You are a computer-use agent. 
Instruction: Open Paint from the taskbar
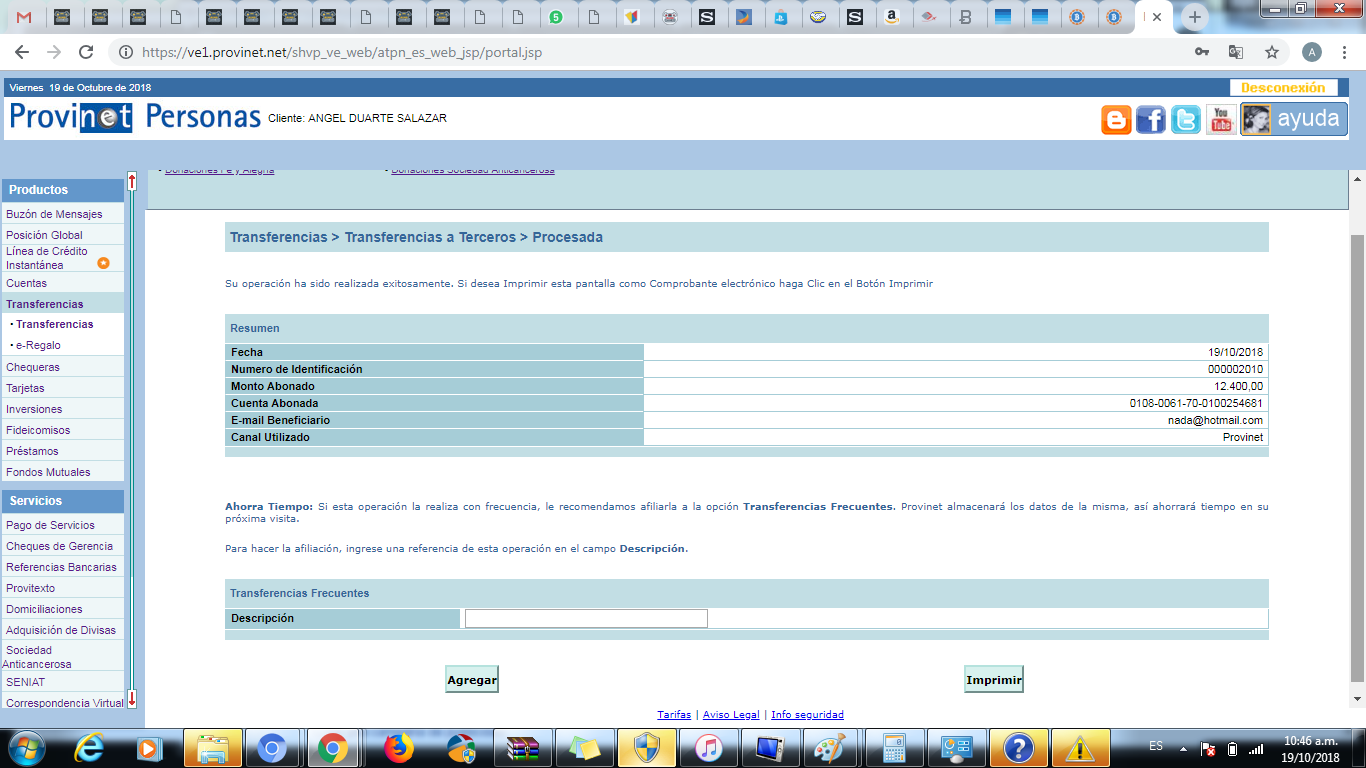click(x=832, y=748)
